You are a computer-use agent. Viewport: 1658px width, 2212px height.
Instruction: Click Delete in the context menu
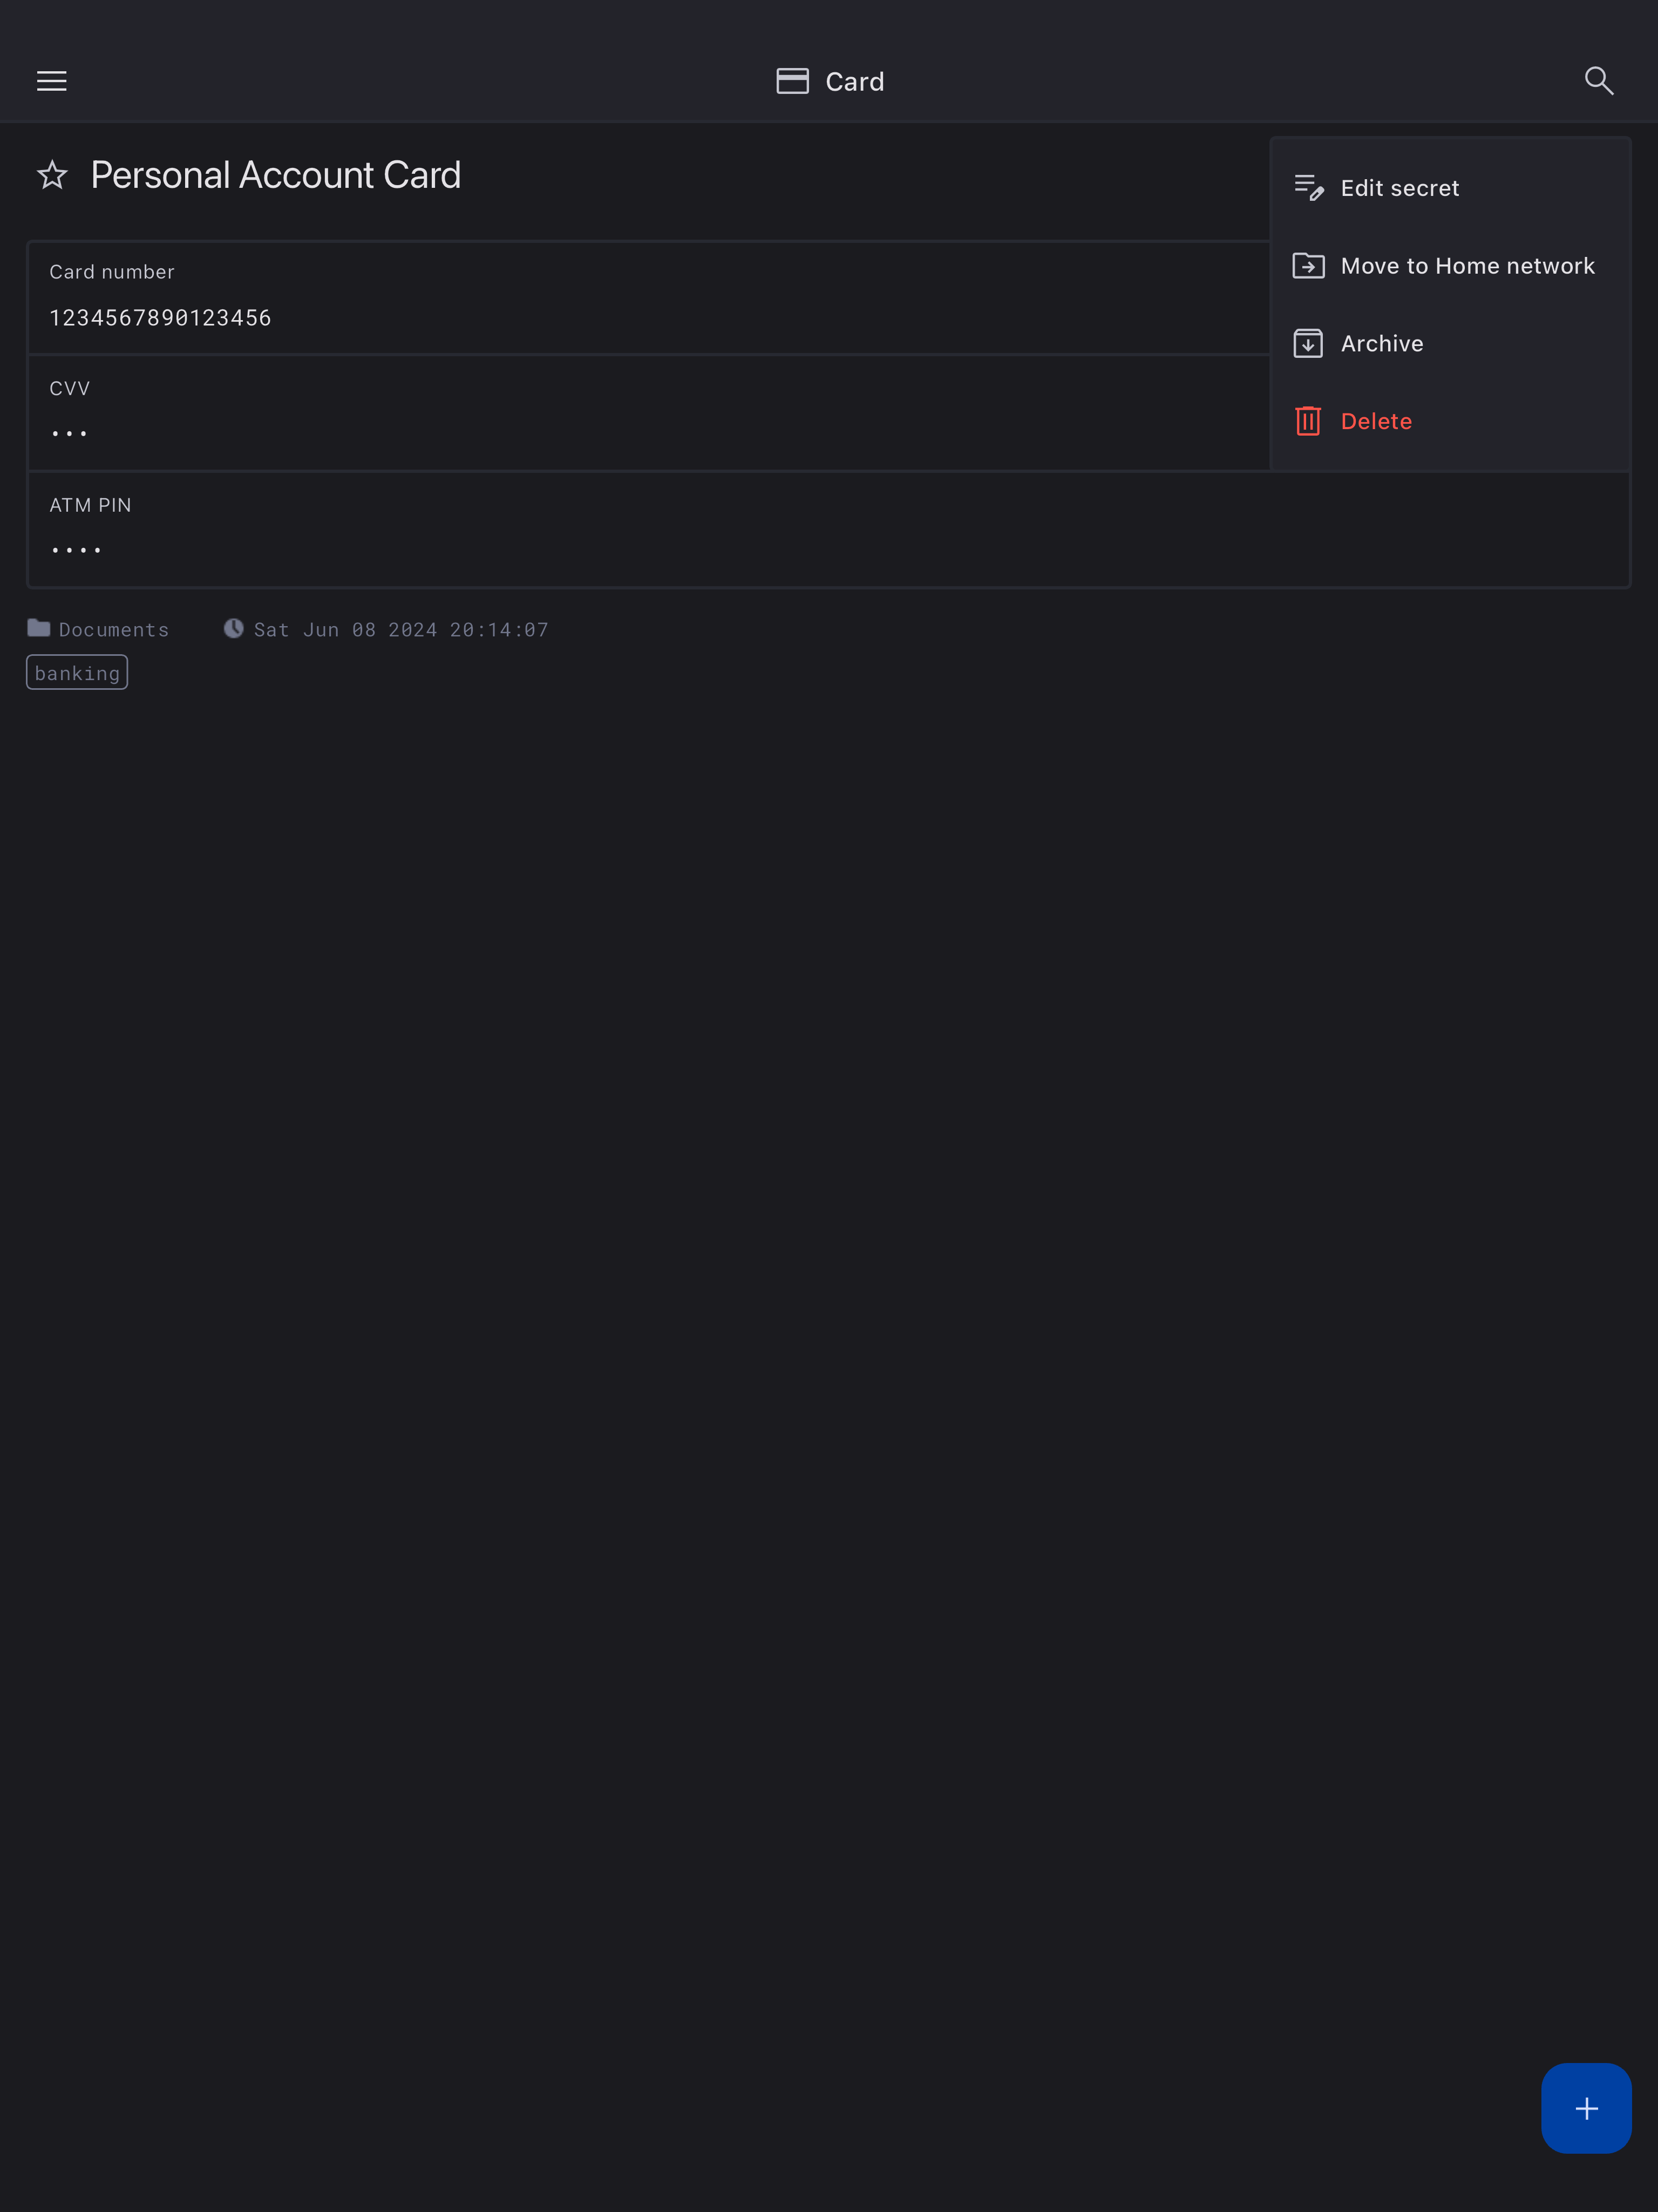click(x=1376, y=421)
